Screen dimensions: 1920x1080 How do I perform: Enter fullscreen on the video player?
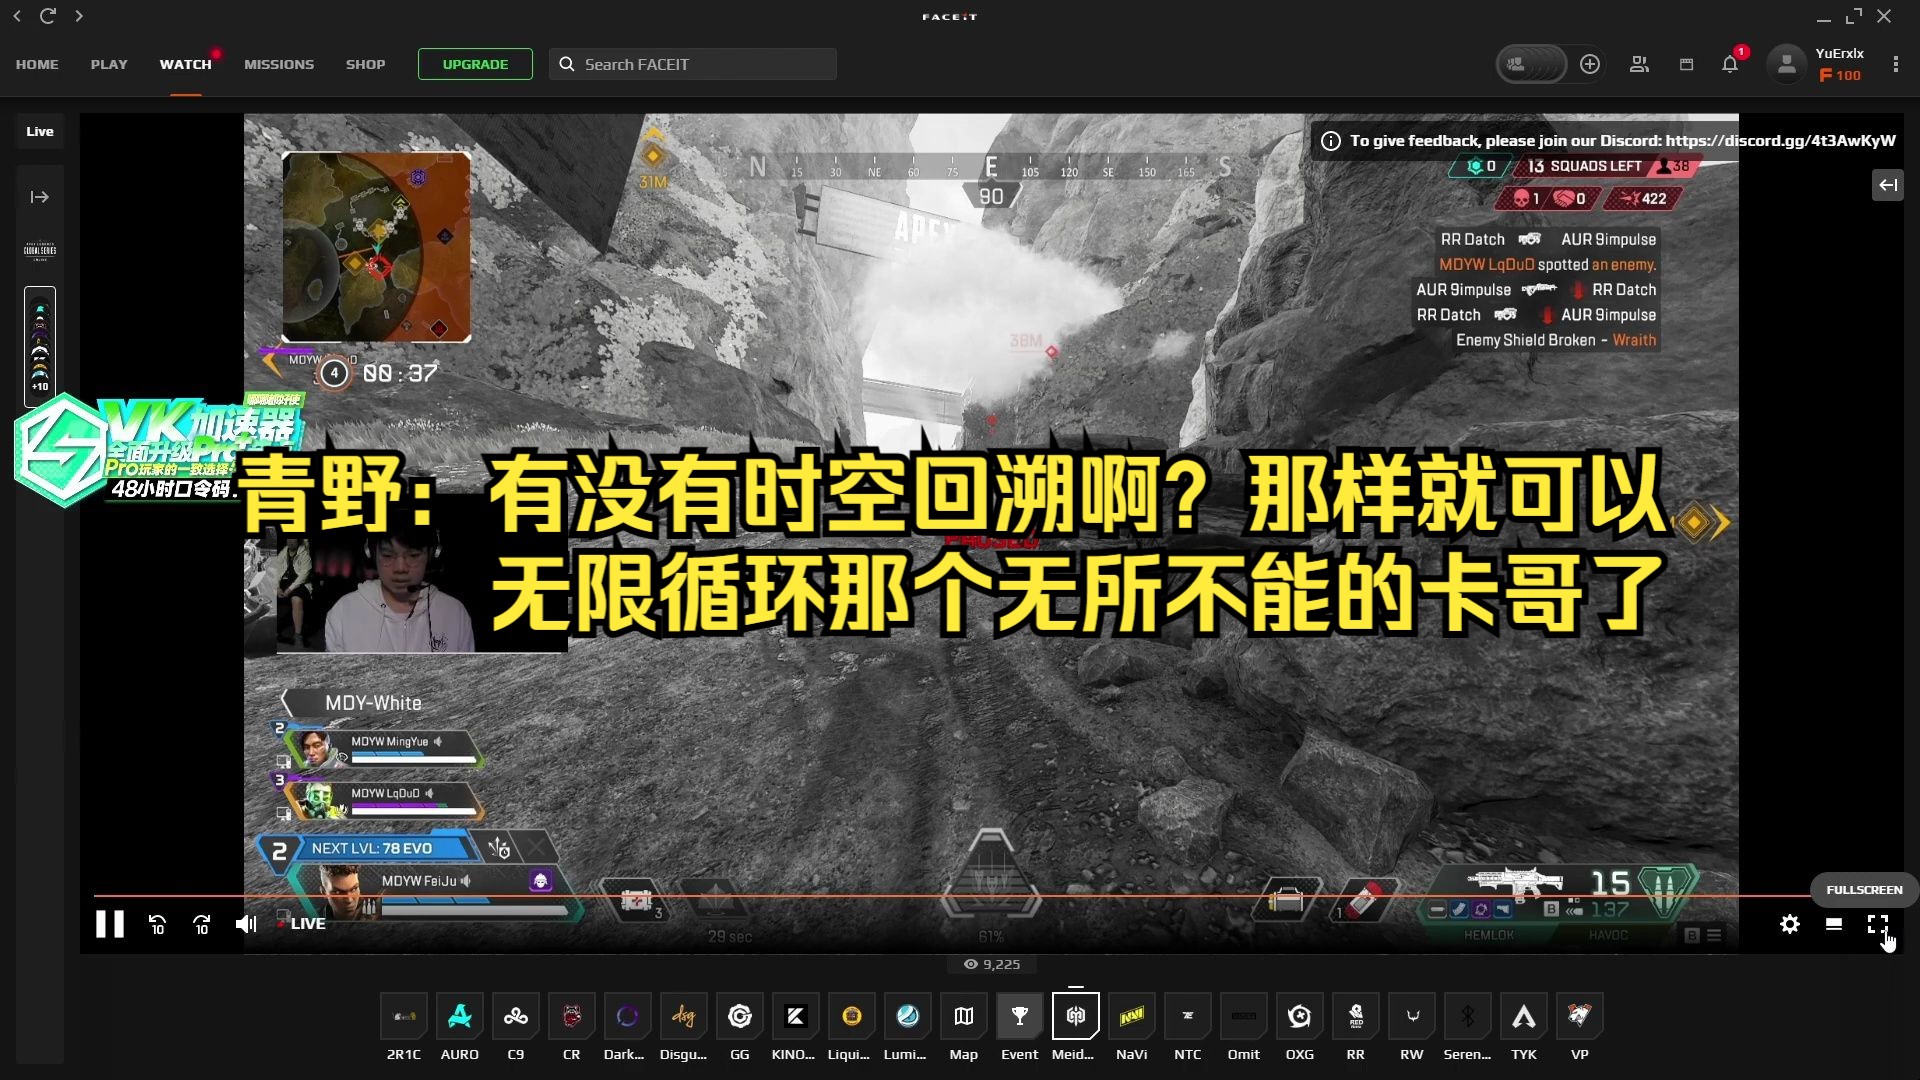[1878, 924]
